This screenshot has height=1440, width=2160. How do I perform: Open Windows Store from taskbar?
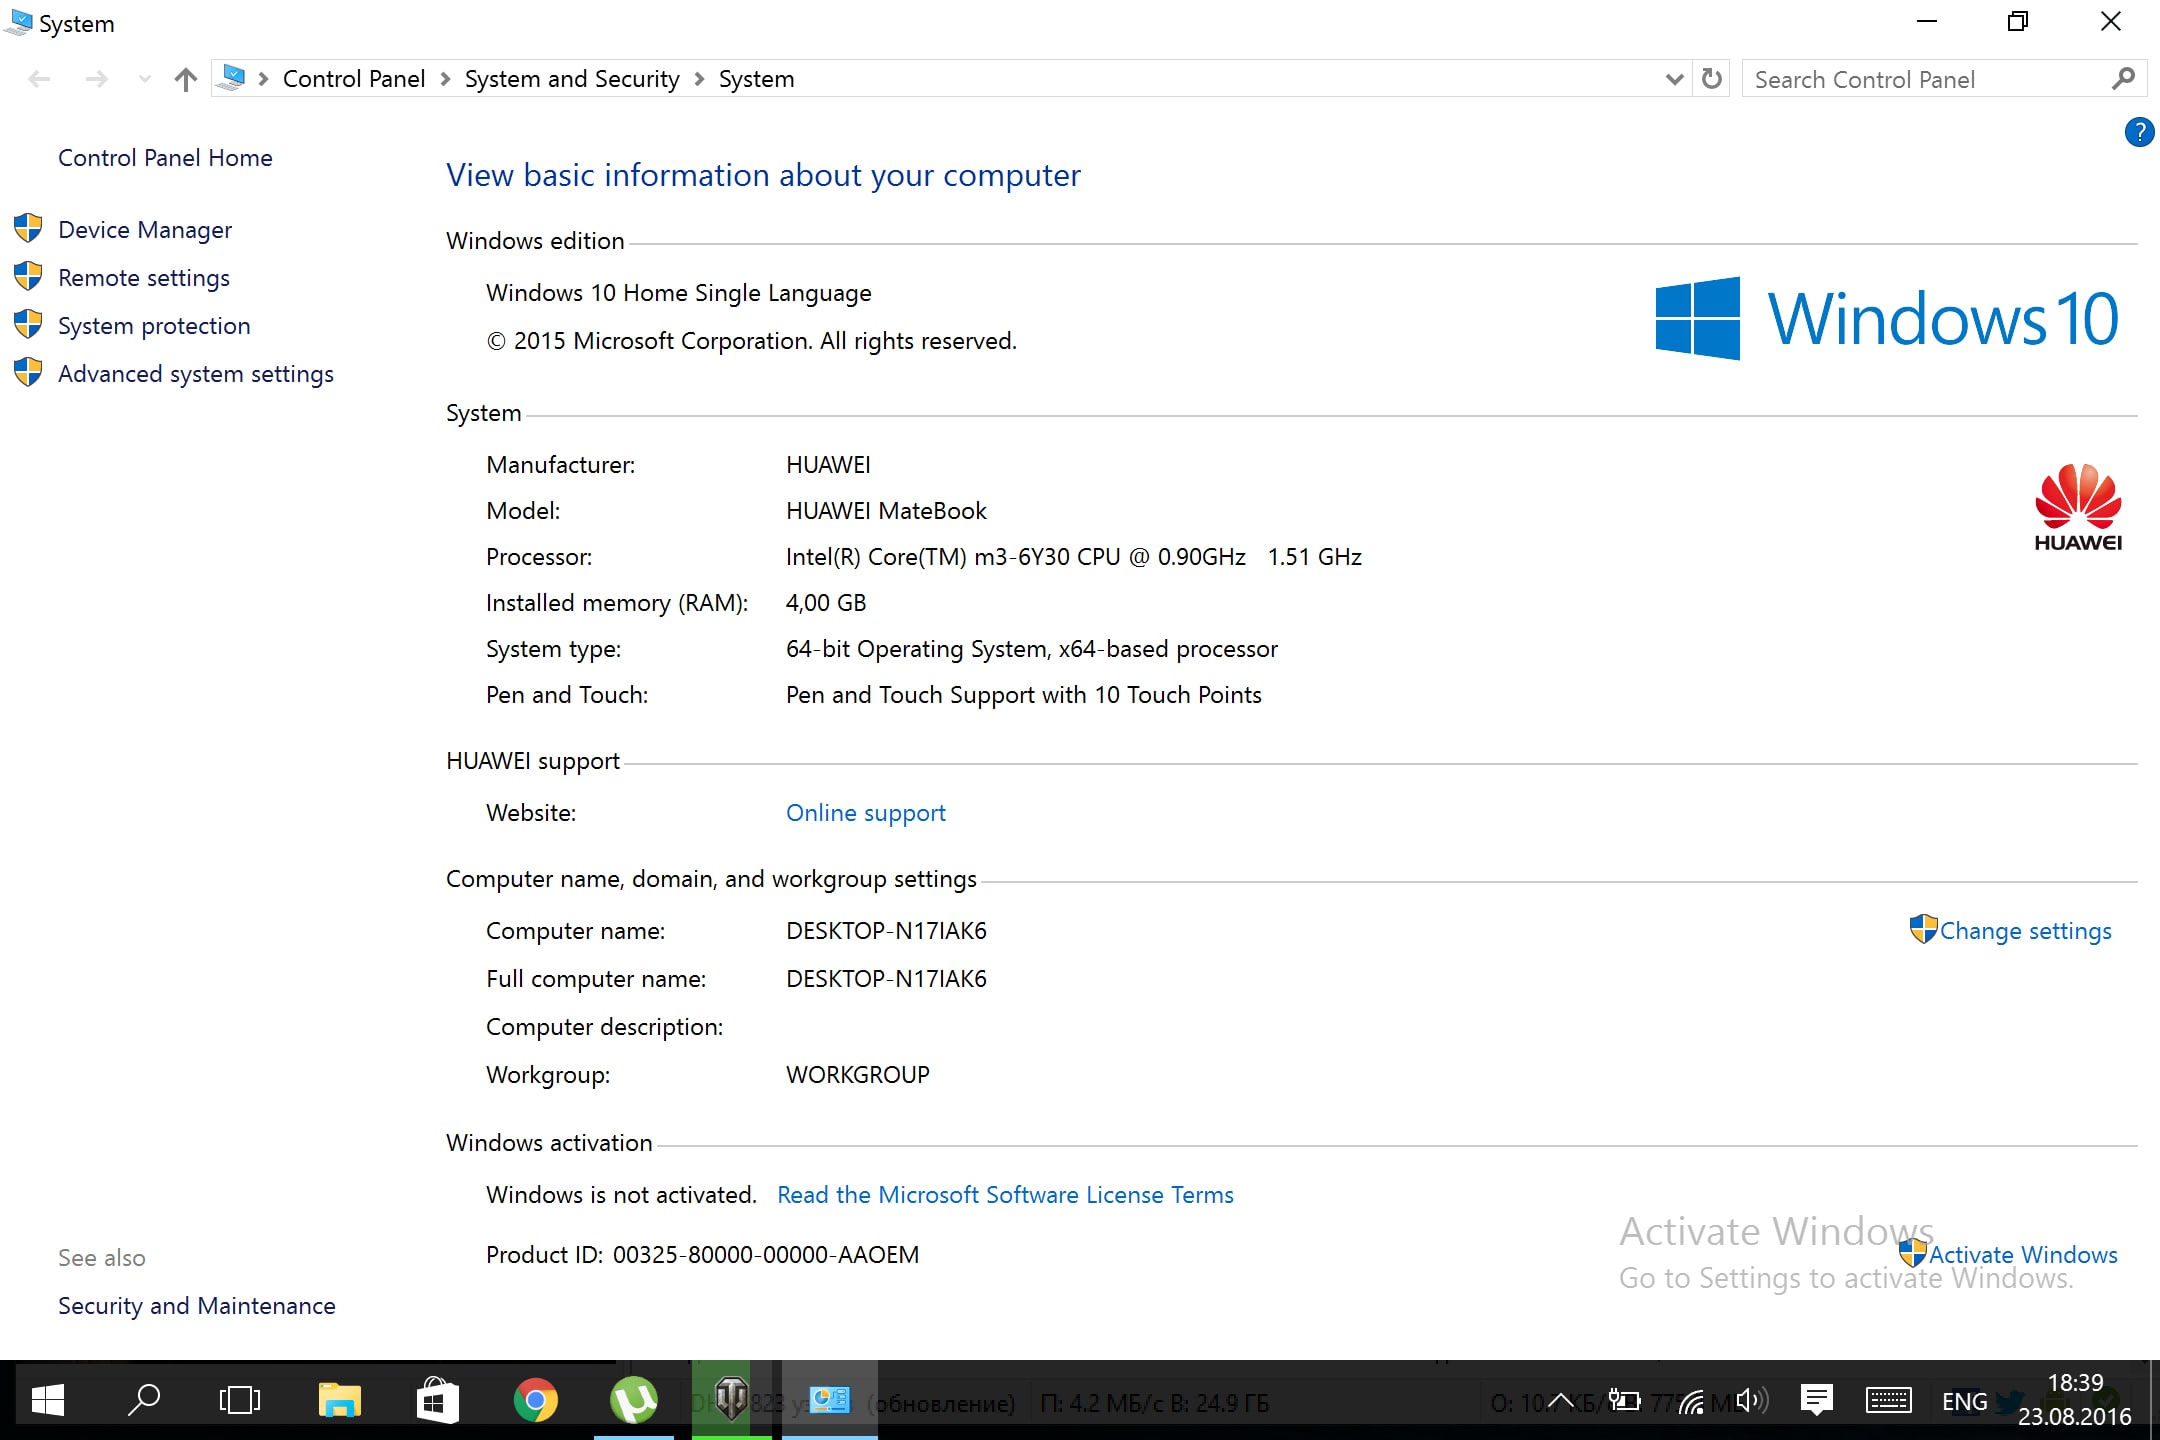437,1400
